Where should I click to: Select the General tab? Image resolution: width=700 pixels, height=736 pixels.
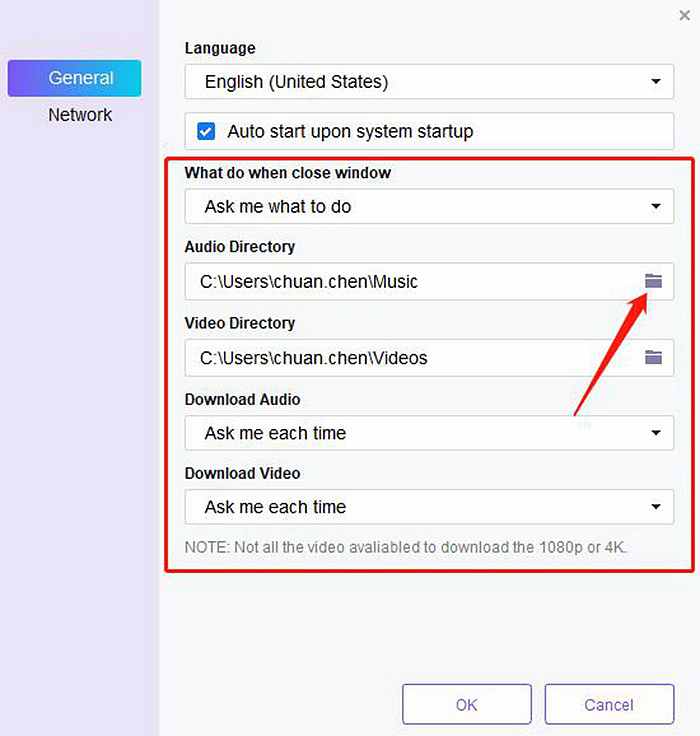(x=74, y=78)
